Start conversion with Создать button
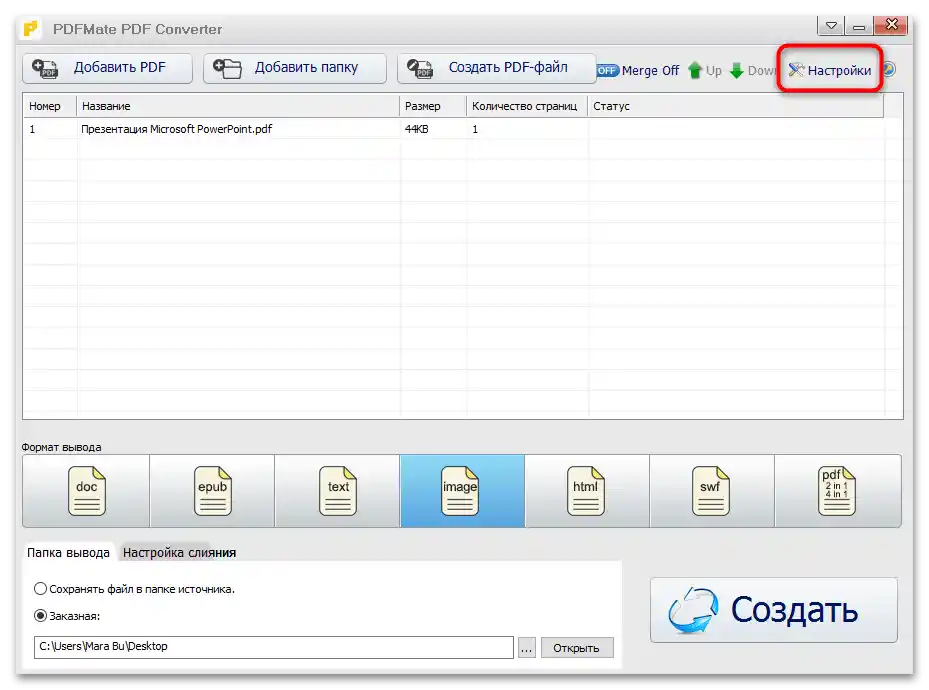Image resolution: width=929 pixels, height=690 pixels. (x=774, y=610)
